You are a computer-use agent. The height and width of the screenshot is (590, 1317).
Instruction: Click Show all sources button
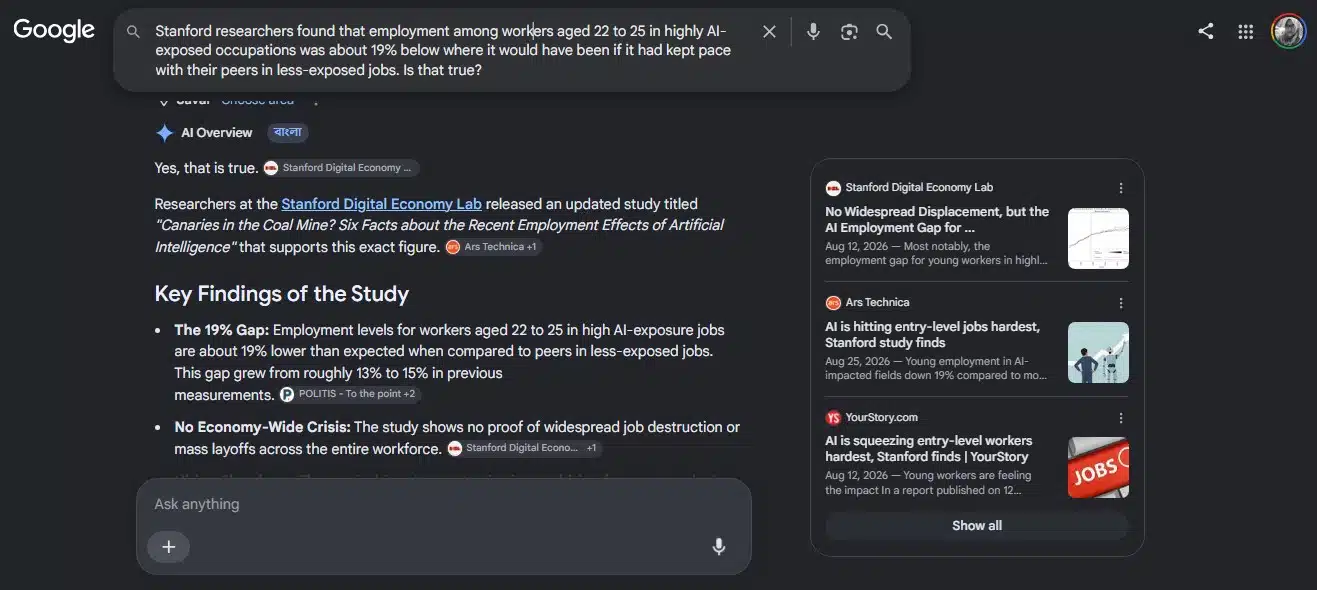[x=977, y=526]
